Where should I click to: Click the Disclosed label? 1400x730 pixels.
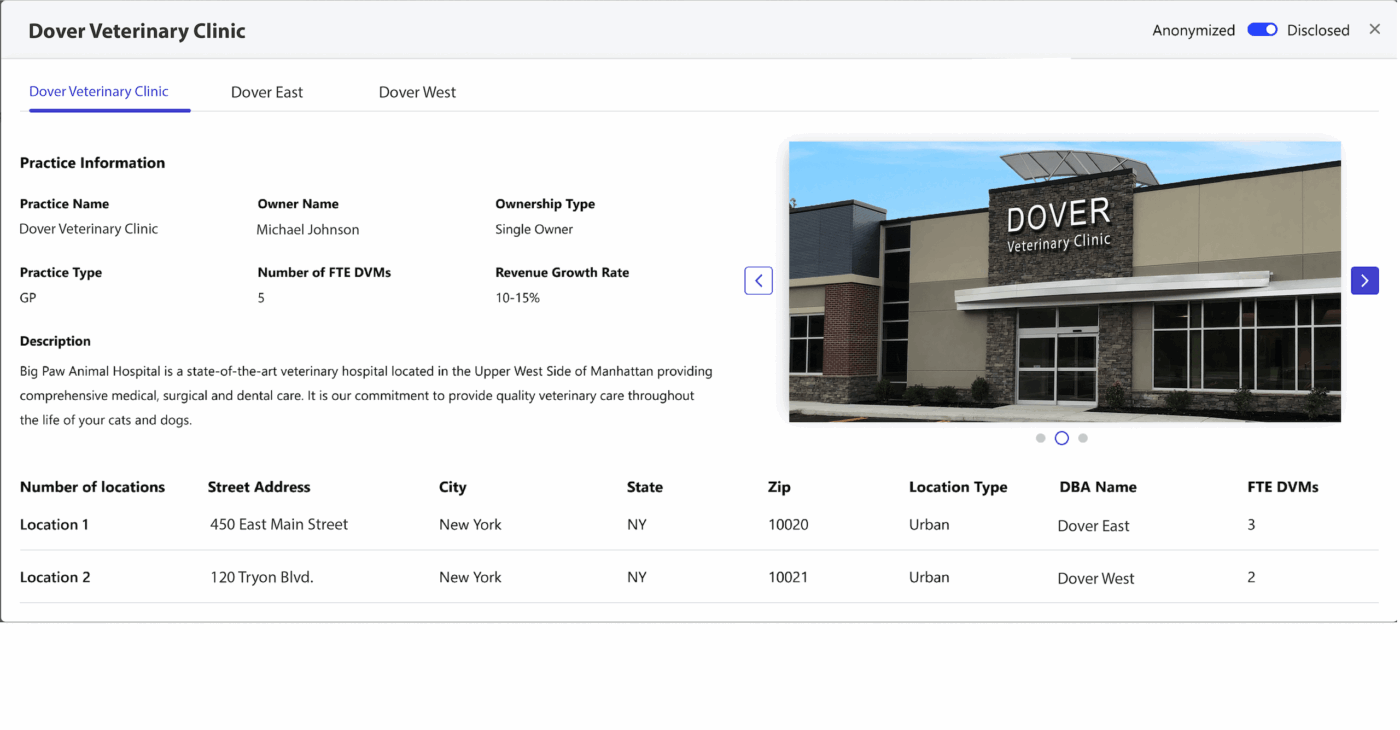click(x=1318, y=31)
